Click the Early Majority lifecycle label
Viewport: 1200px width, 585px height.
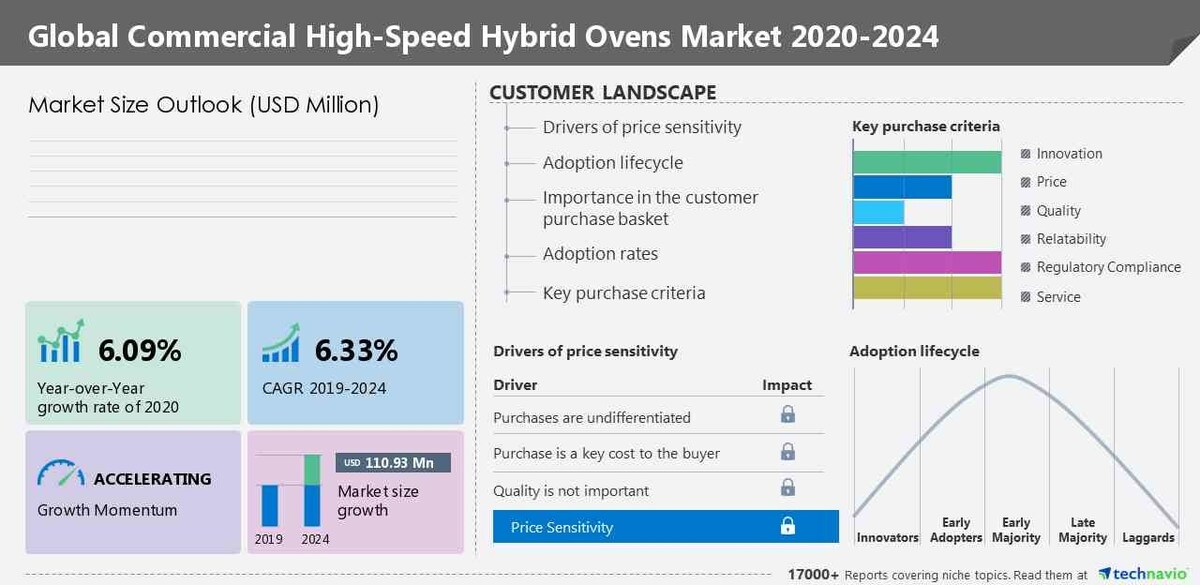click(x=1016, y=530)
